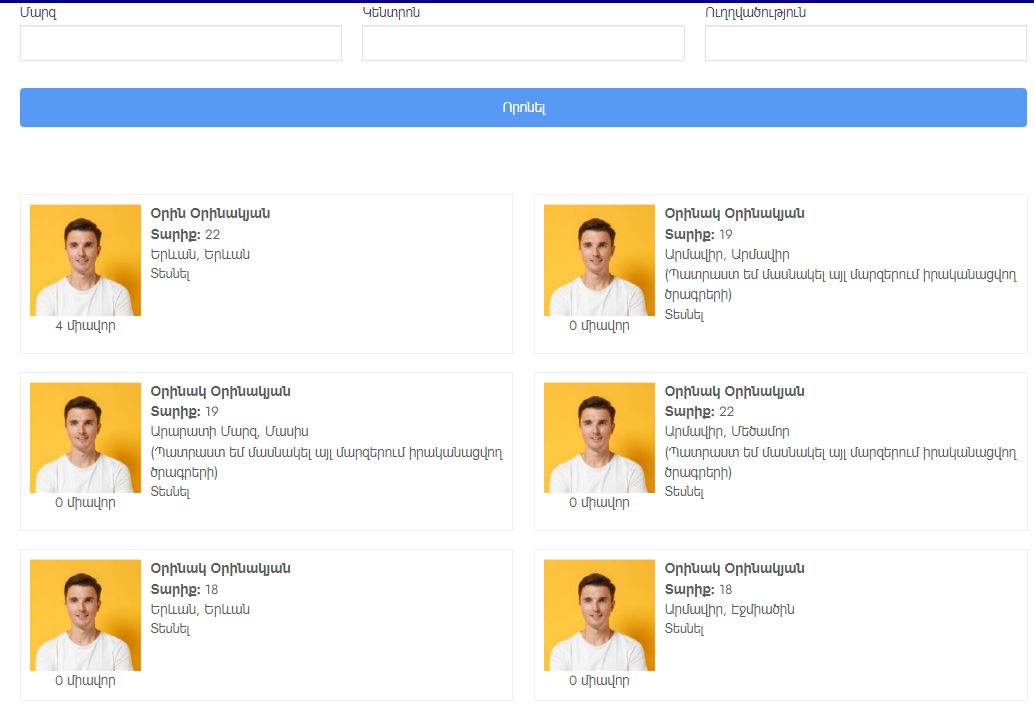This screenshot has height=709, width=1034.
Task: Click Երևան, Երևան on the age 18 card
Action: [200, 609]
